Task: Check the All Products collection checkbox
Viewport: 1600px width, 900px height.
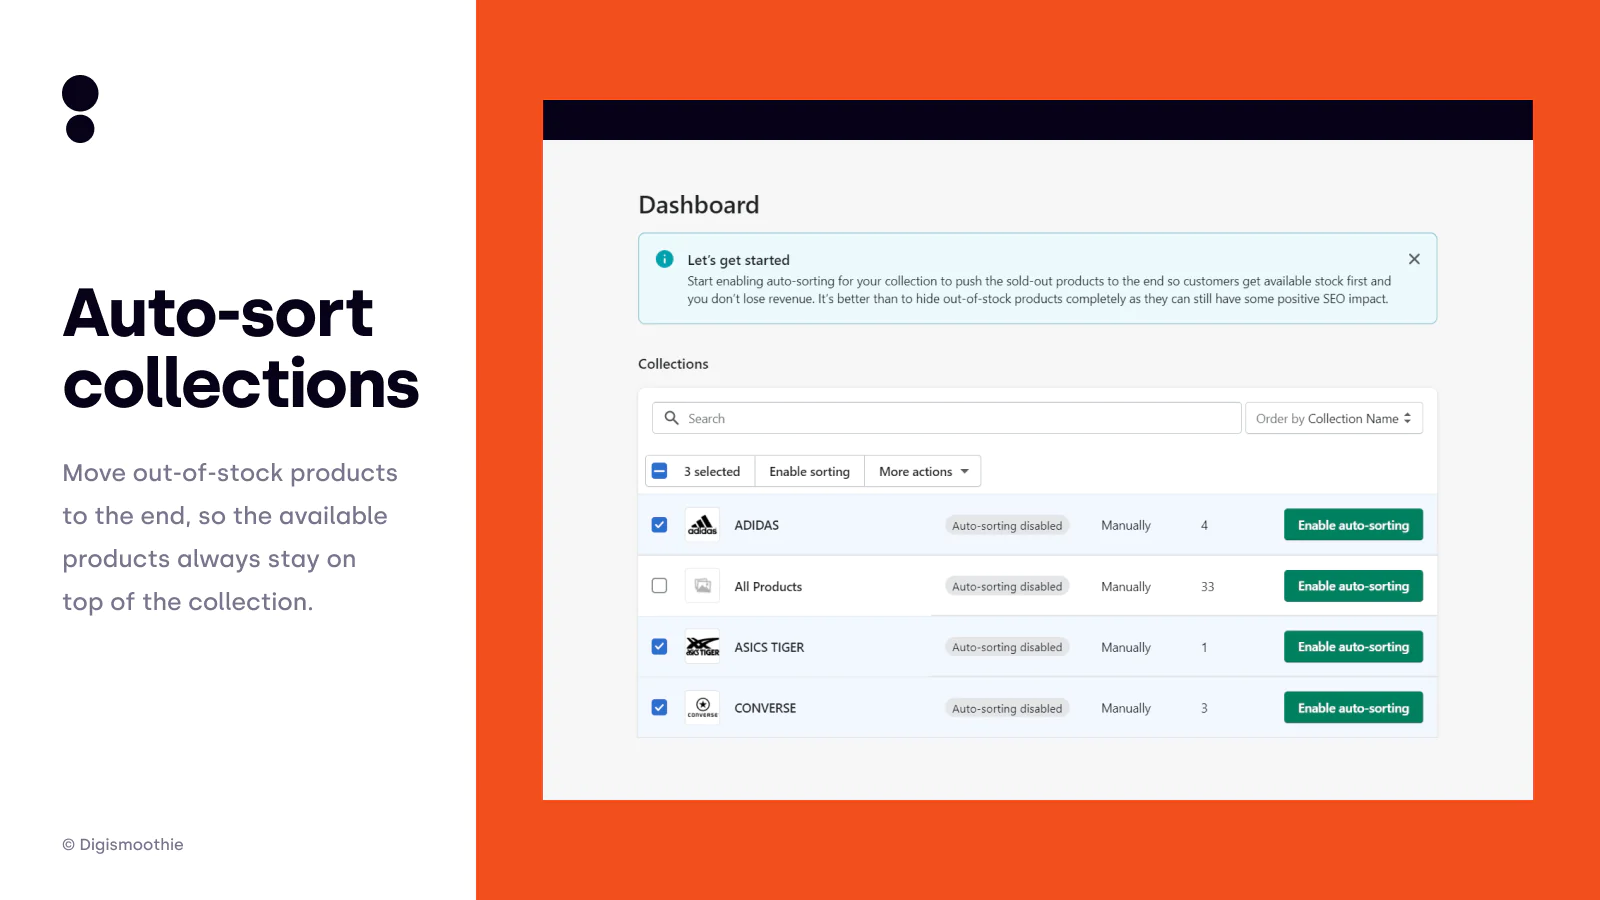Action: (659, 586)
